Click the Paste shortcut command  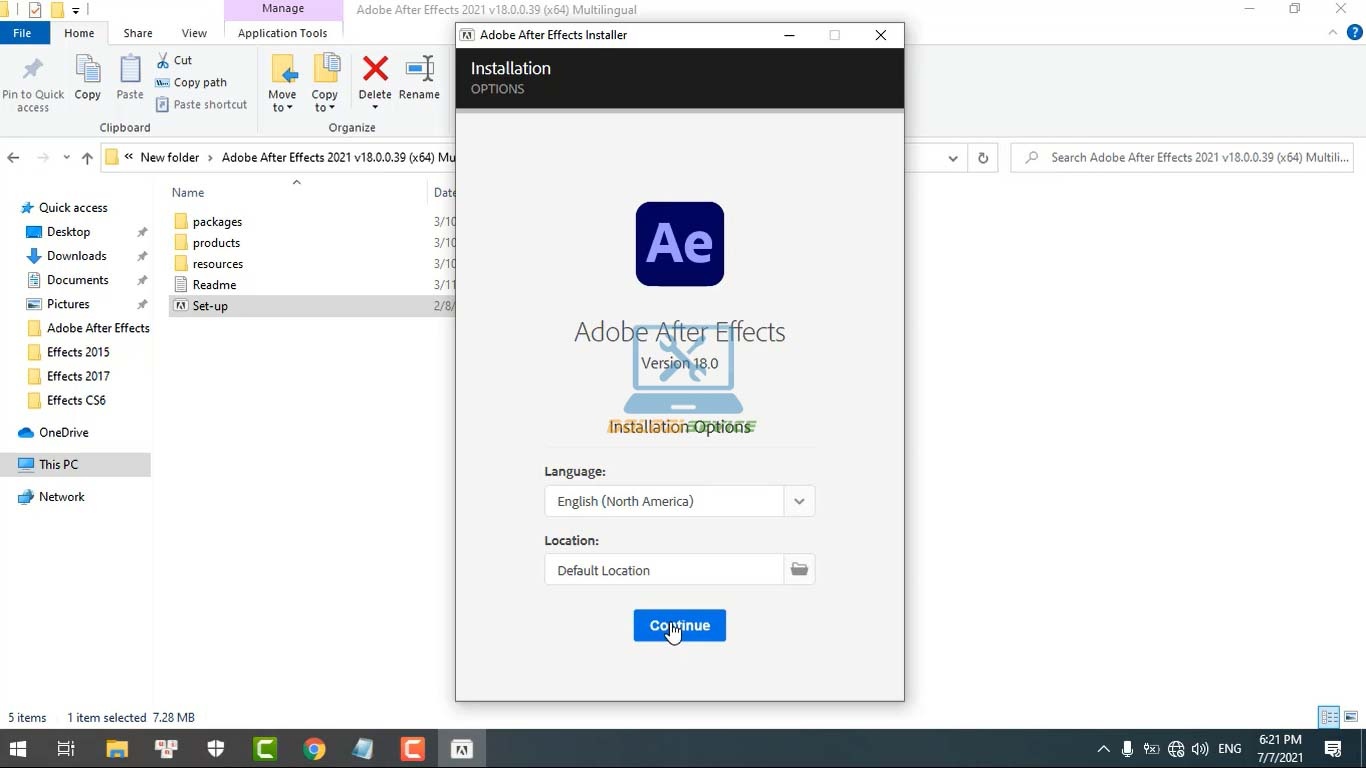tap(201, 104)
